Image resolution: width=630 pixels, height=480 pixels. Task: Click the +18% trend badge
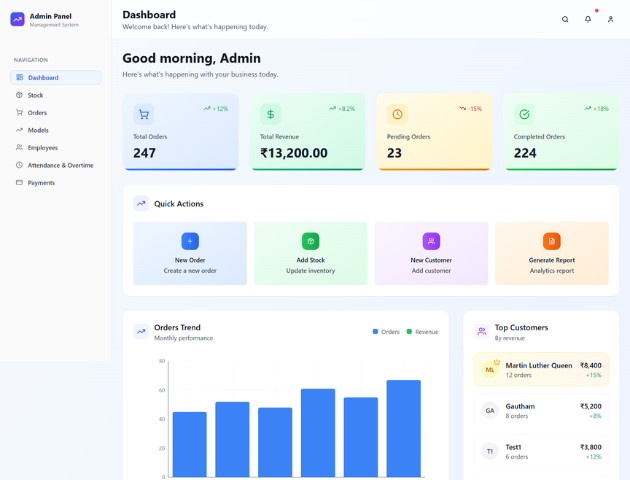tap(597, 108)
